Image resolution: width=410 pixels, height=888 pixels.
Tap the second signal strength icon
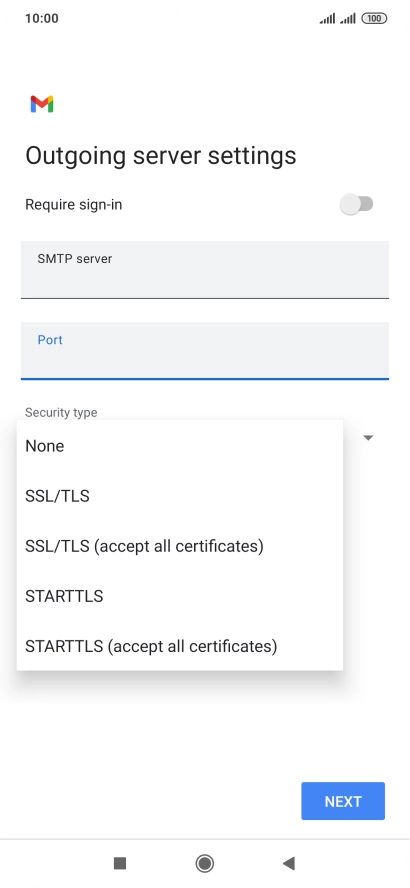coord(348,19)
